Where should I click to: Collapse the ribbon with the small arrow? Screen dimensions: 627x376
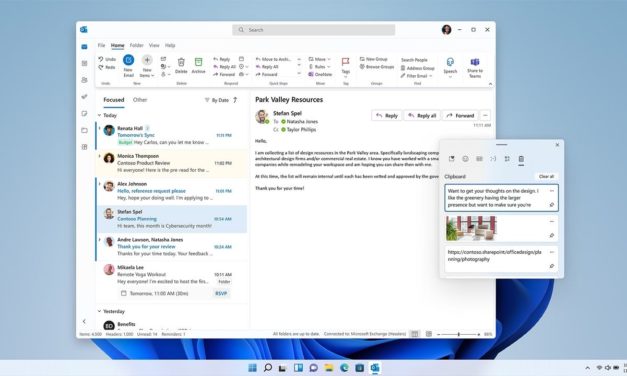(x=490, y=84)
